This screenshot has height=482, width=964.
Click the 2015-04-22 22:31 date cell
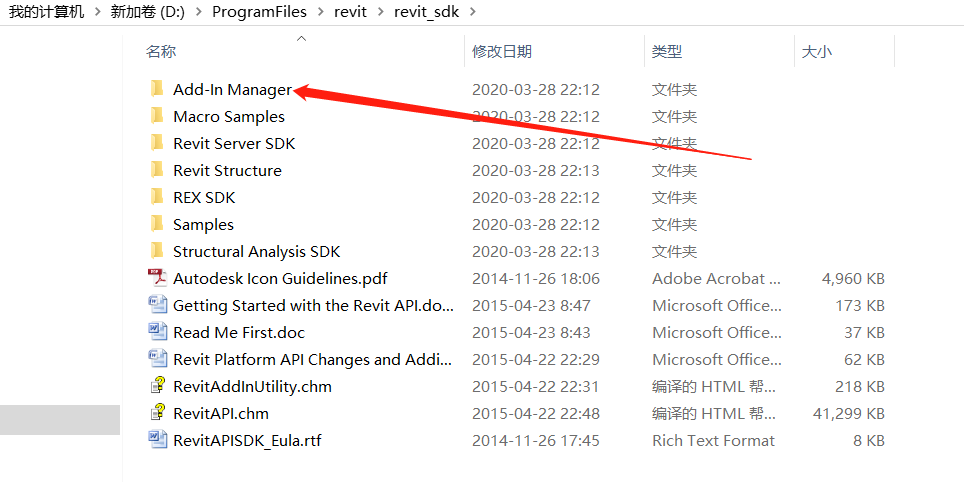(x=535, y=387)
